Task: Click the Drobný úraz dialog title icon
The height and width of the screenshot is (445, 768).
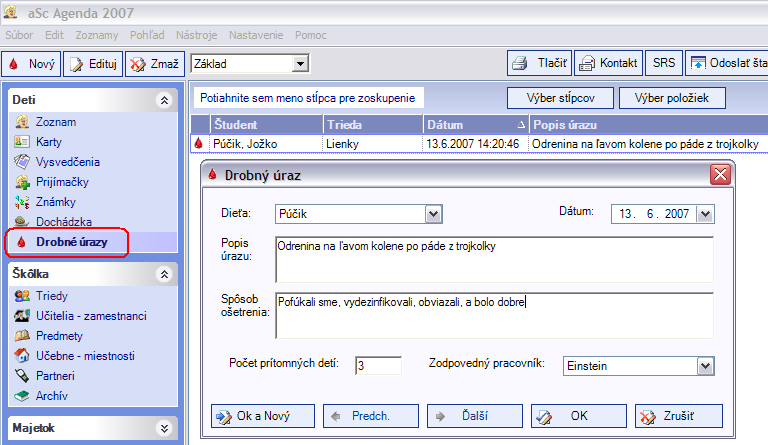Action: (x=212, y=174)
